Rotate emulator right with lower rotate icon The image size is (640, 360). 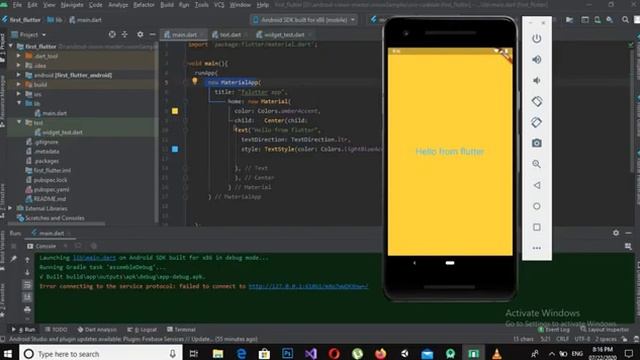[x=536, y=122]
